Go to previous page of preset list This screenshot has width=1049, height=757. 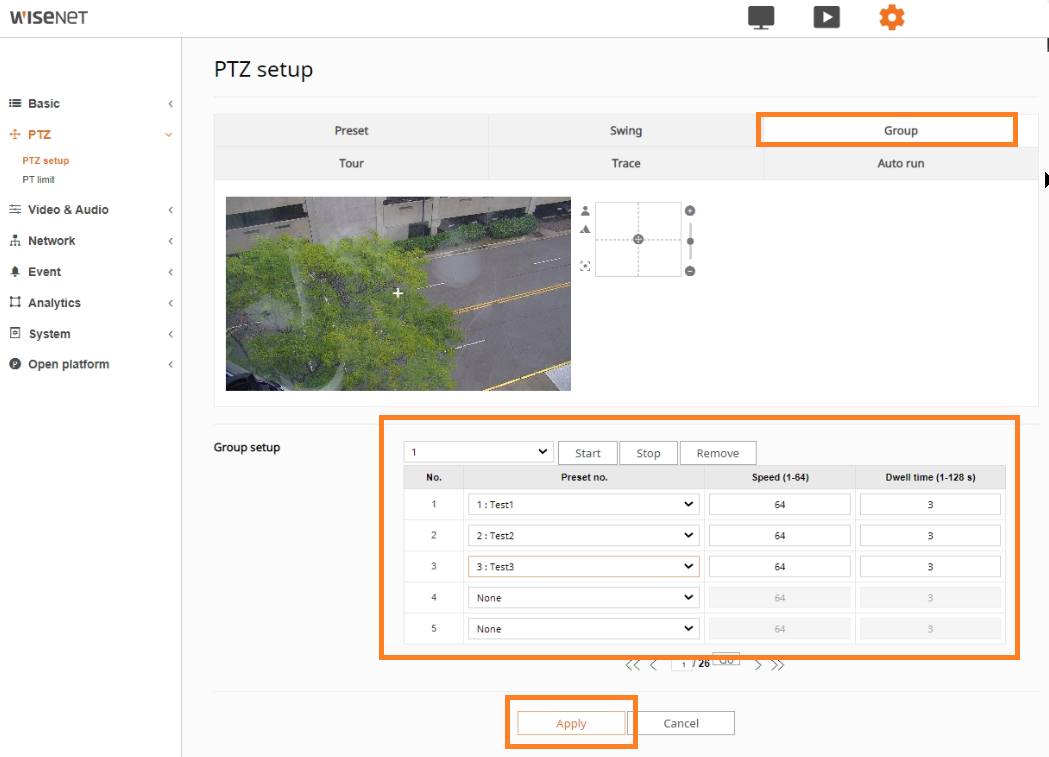pyautogui.click(x=654, y=665)
